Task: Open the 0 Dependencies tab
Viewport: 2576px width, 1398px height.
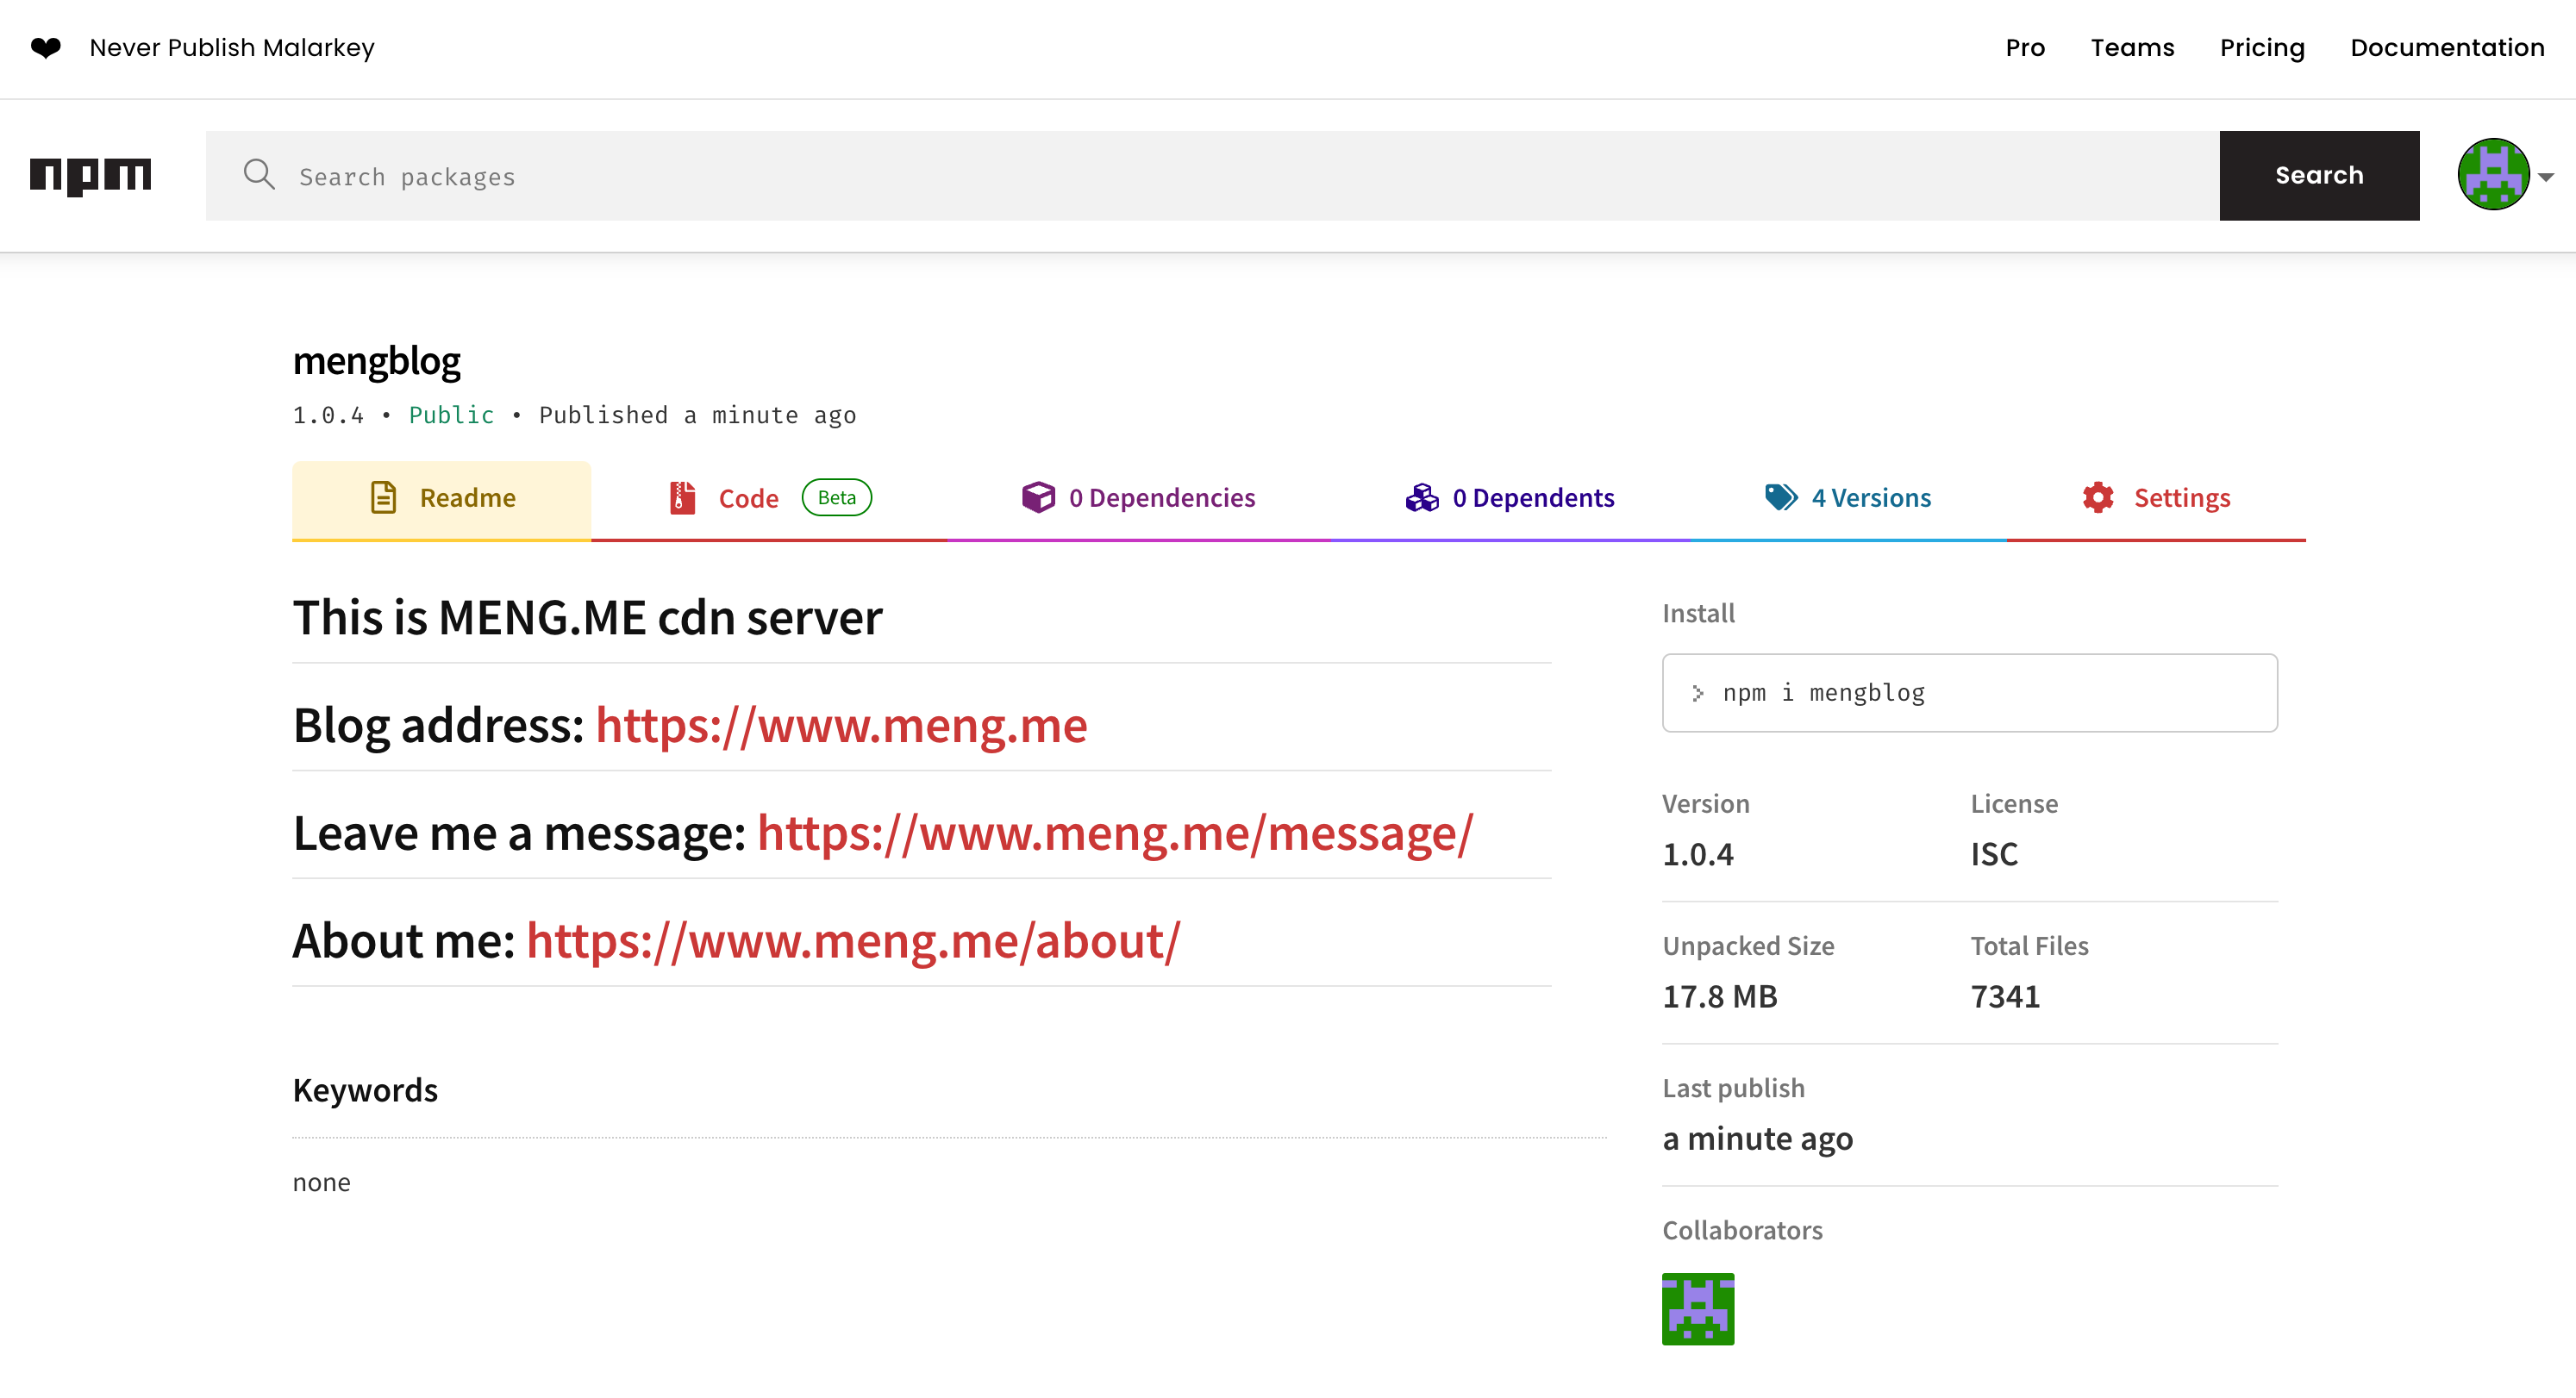Action: pos(1138,499)
